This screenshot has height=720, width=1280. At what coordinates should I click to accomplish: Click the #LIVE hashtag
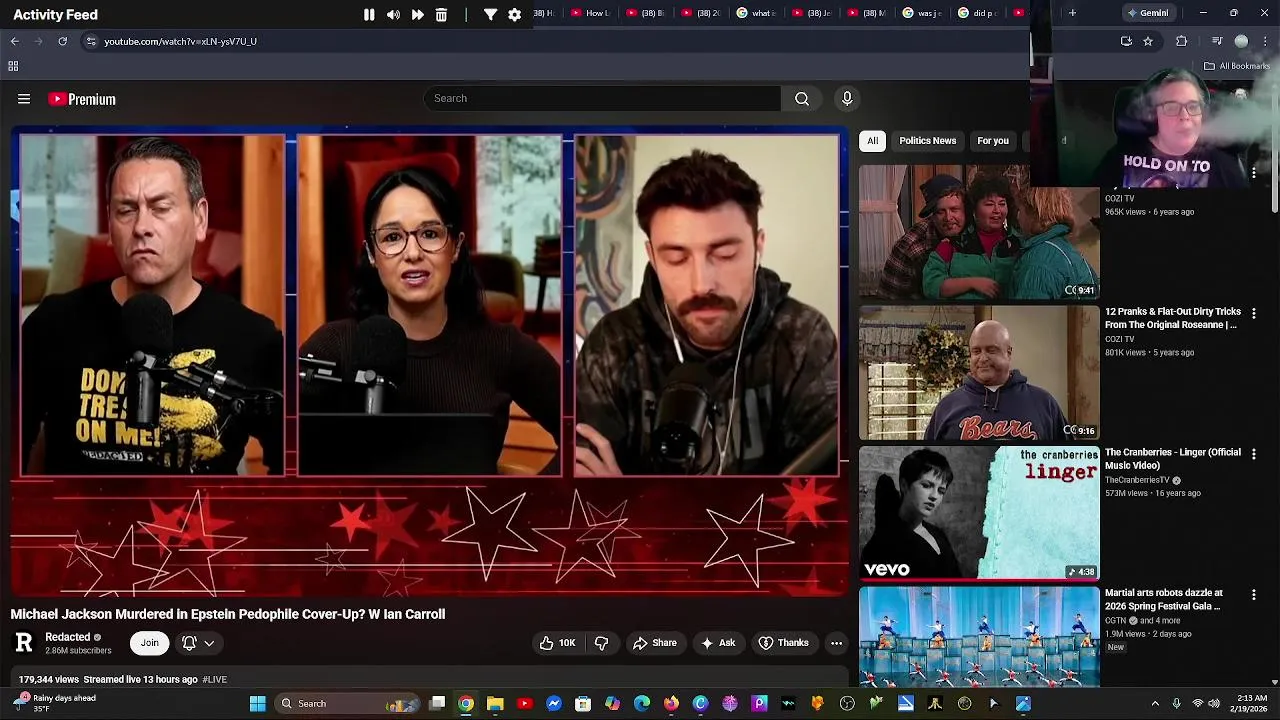coord(214,680)
